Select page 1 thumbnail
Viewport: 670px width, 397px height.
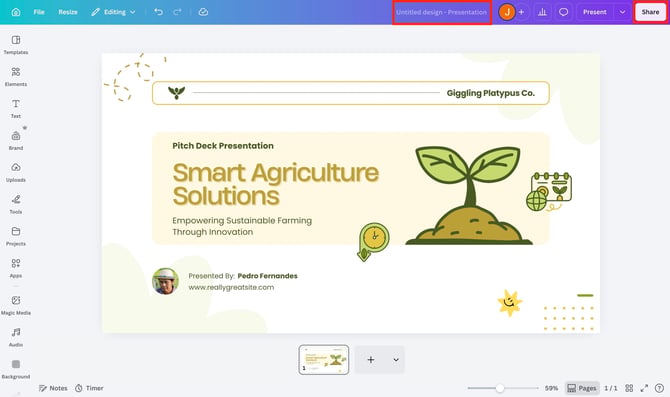(x=324, y=360)
